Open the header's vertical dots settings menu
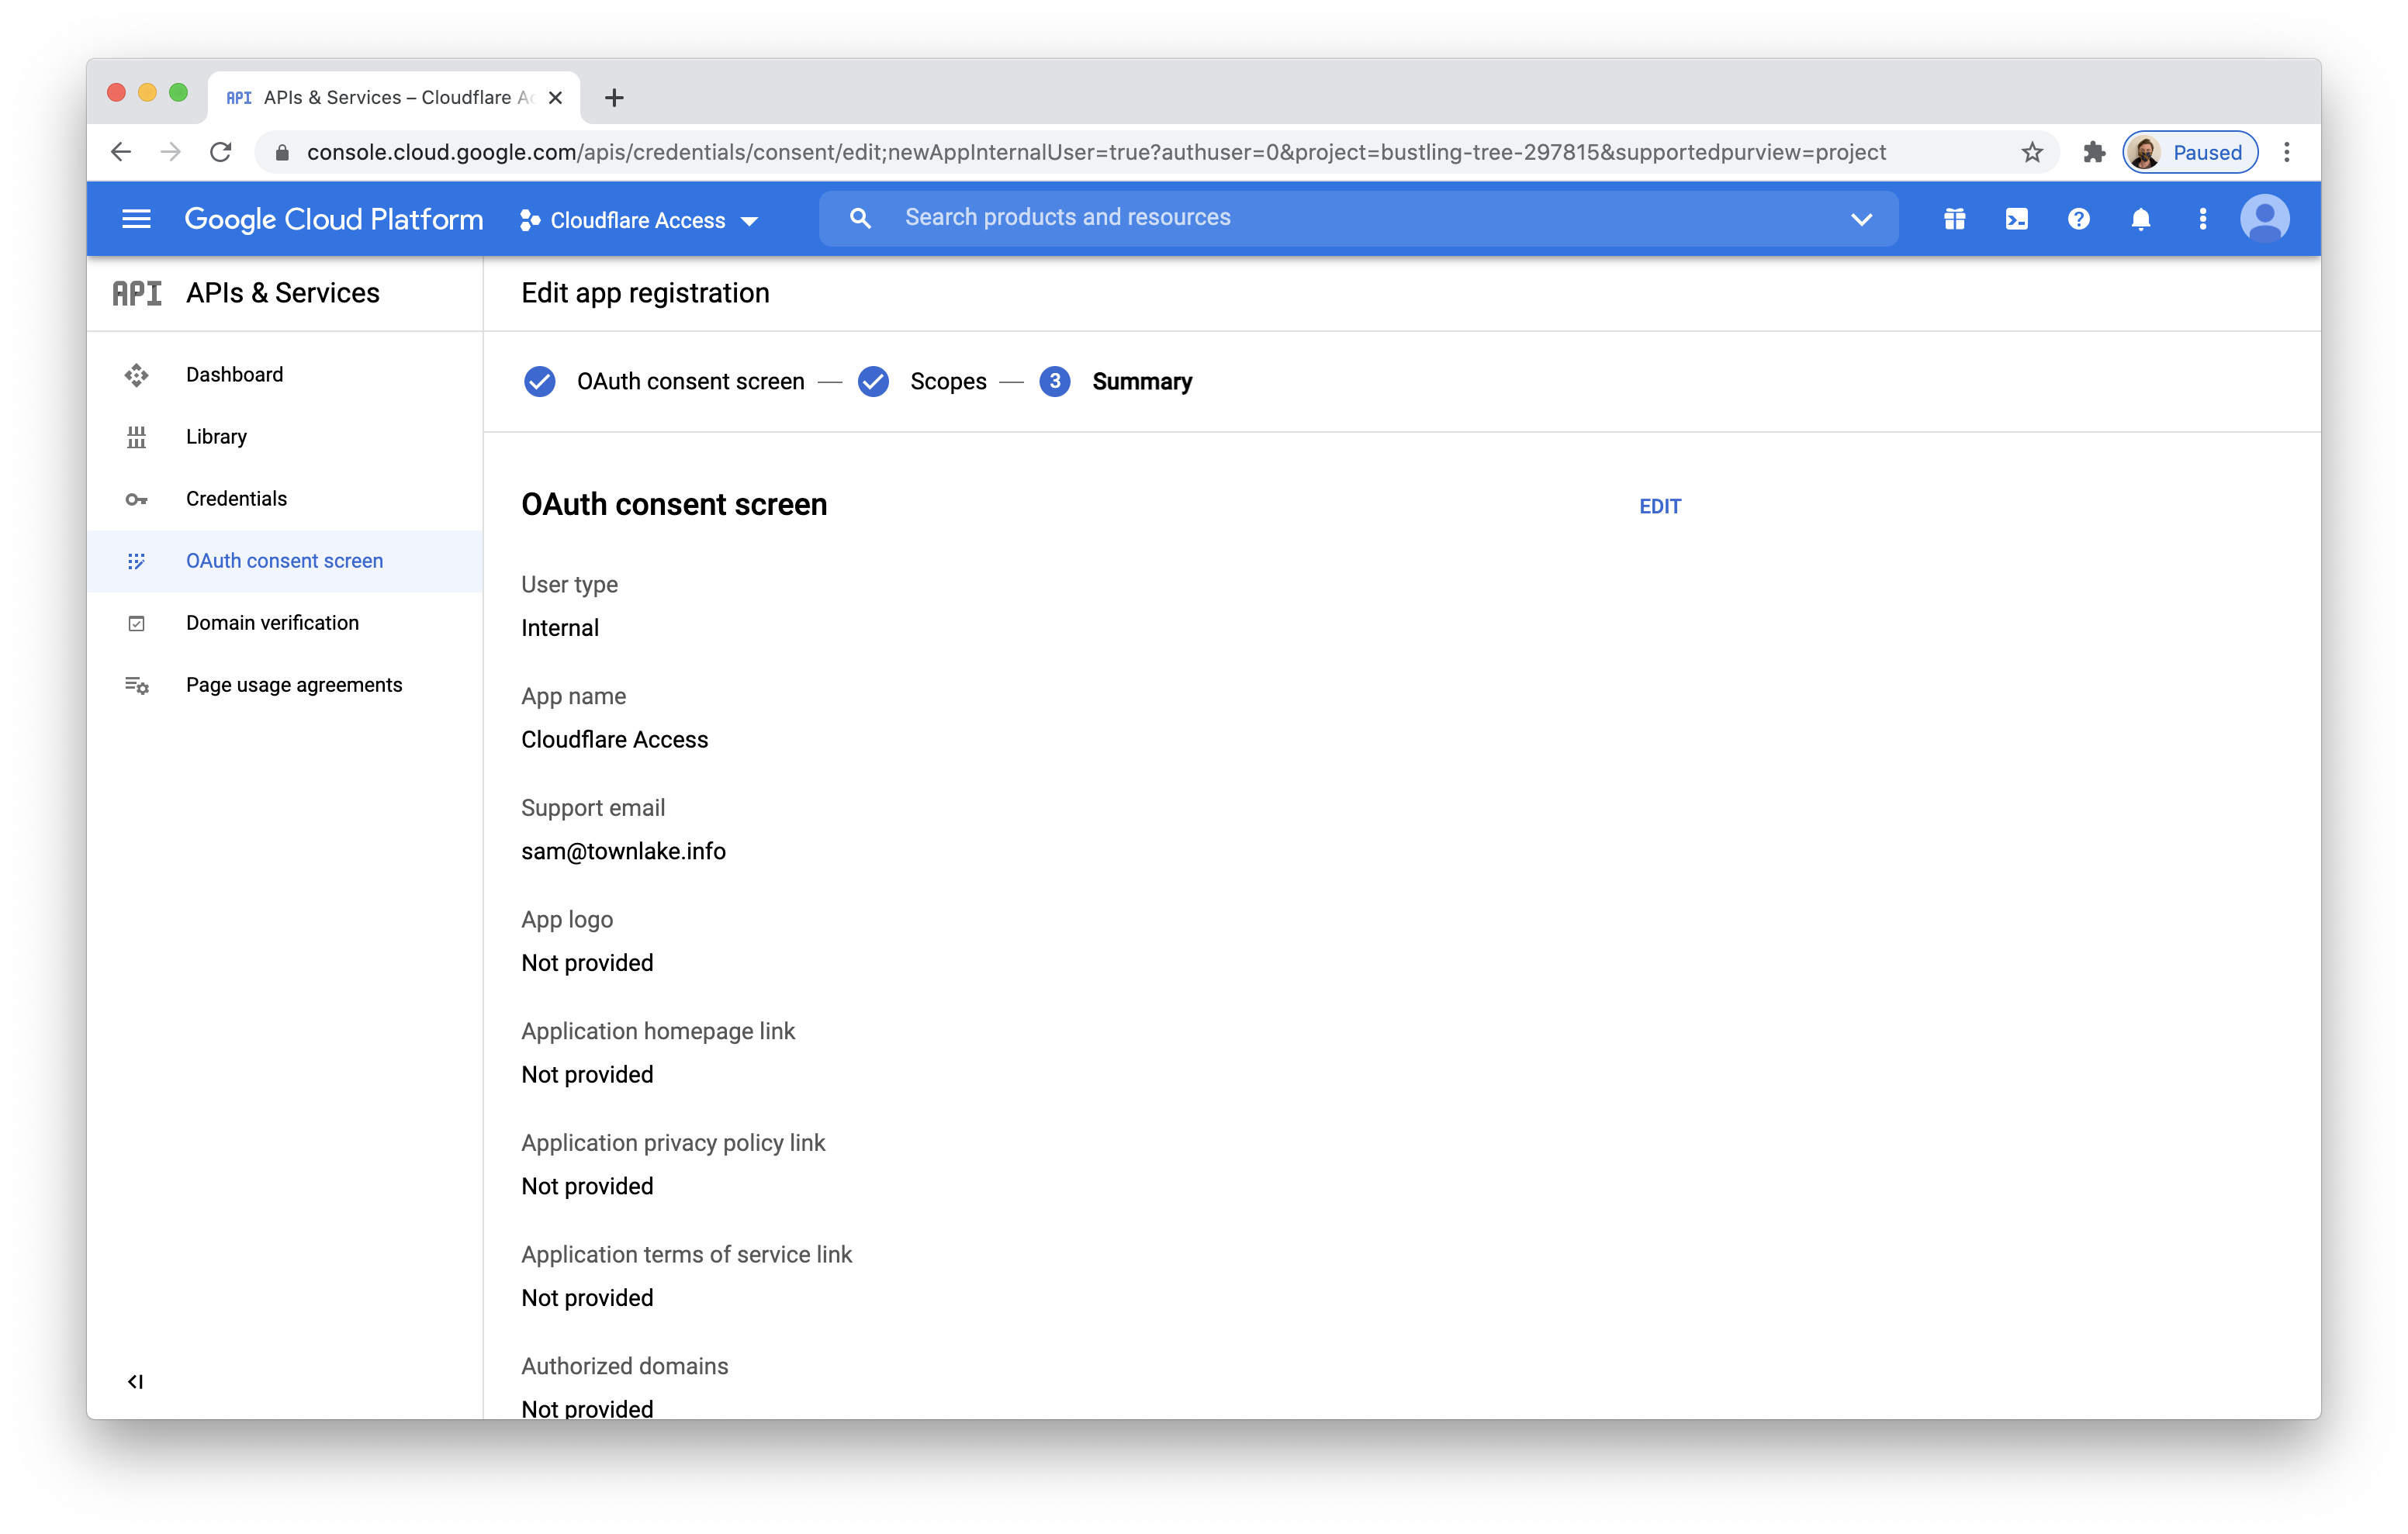Image resolution: width=2408 pixels, height=1534 pixels. pos(2202,219)
